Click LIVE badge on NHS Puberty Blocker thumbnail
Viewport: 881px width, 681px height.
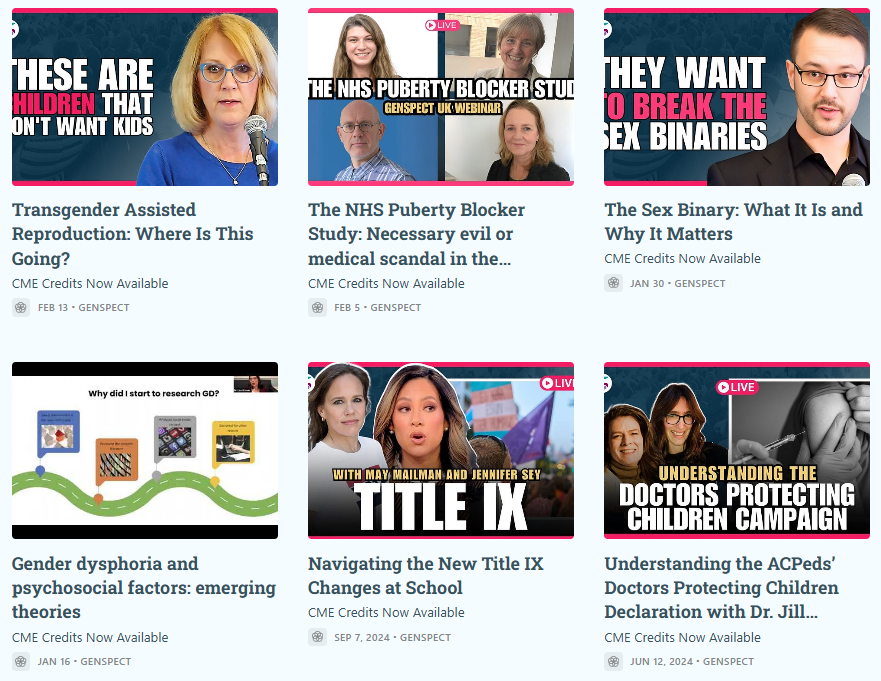(442, 25)
